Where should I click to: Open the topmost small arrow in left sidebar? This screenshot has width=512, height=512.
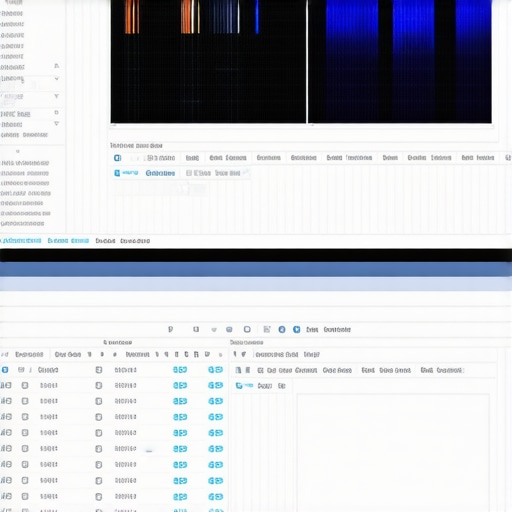(57, 66)
